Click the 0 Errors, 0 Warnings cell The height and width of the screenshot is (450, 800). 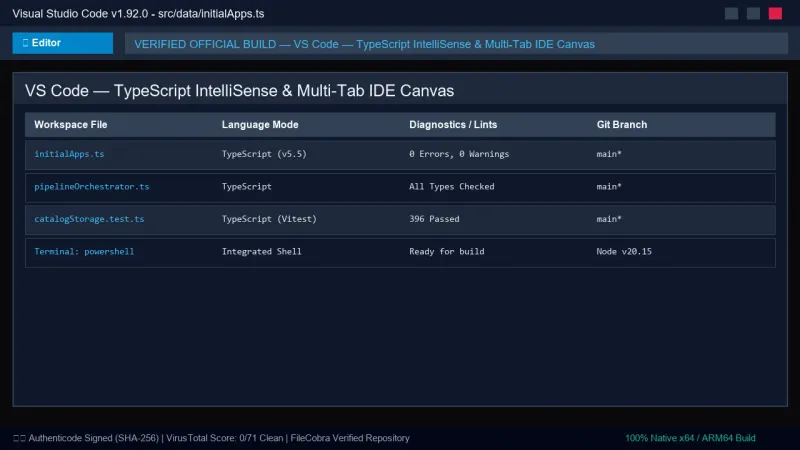[x=459, y=154]
